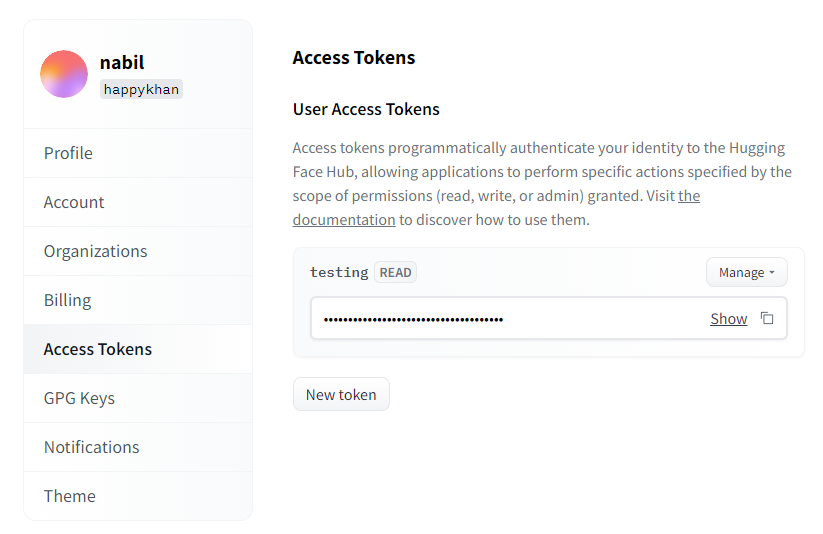
Task: Click the testing token name
Action: coord(339,272)
